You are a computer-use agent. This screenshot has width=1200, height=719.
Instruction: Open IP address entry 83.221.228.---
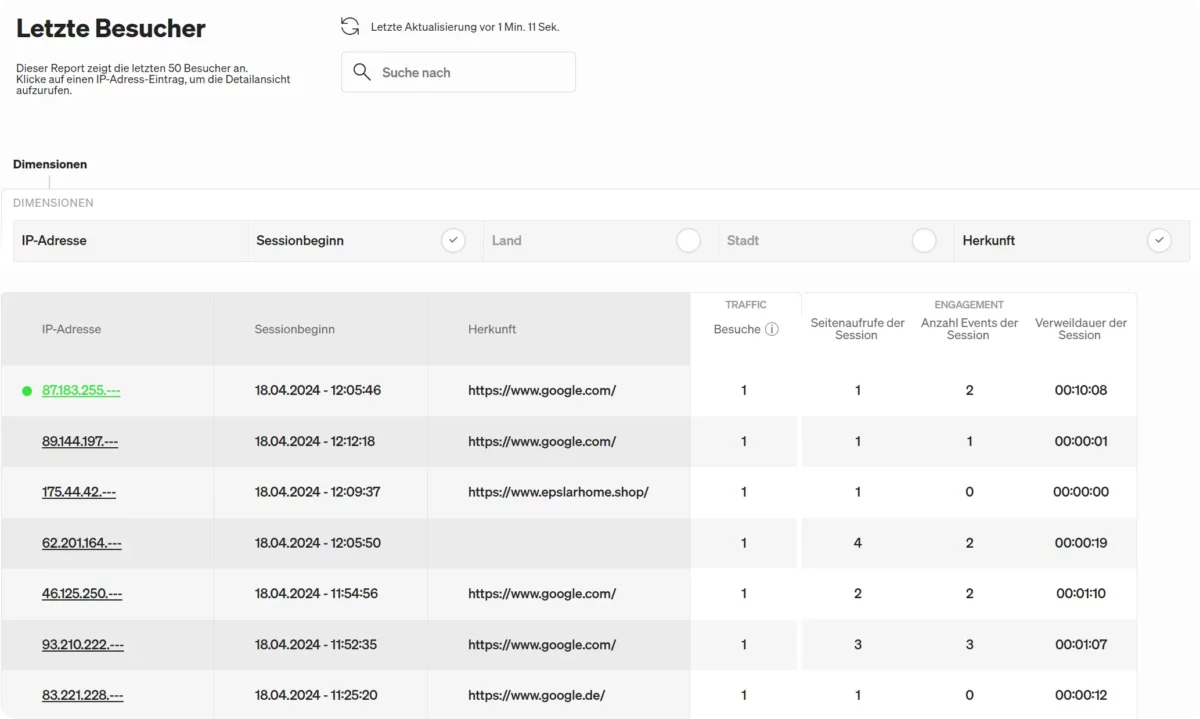pyautogui.click(x=83, y=696)
